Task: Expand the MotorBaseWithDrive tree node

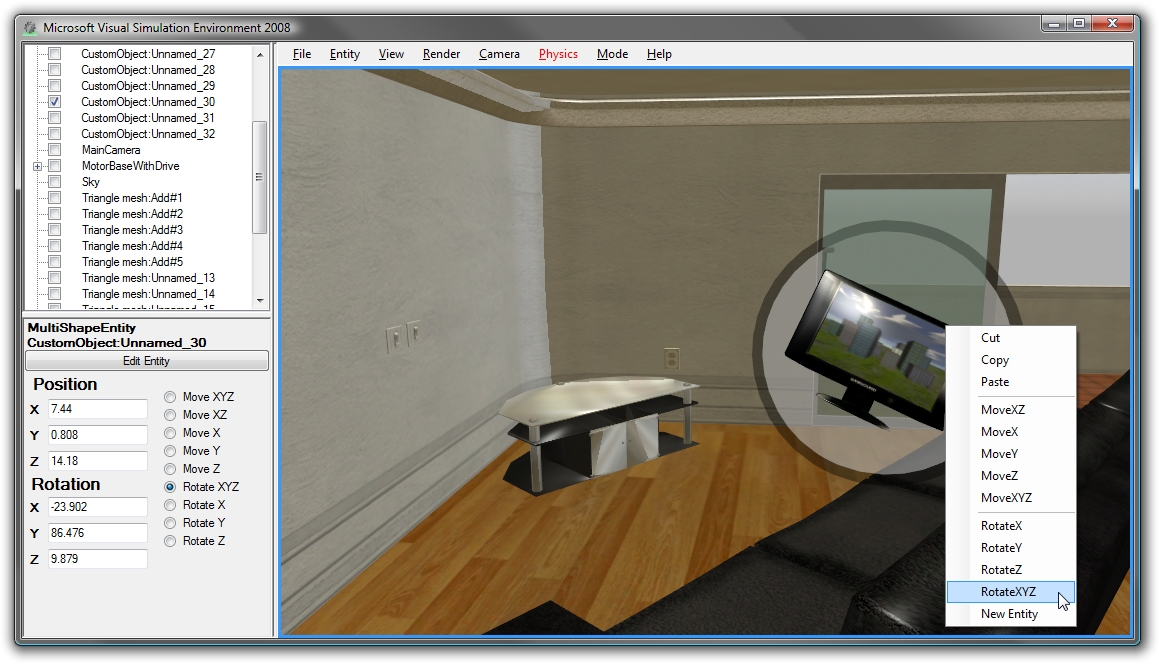Action: pyautogui.click(x=36, y=165)
